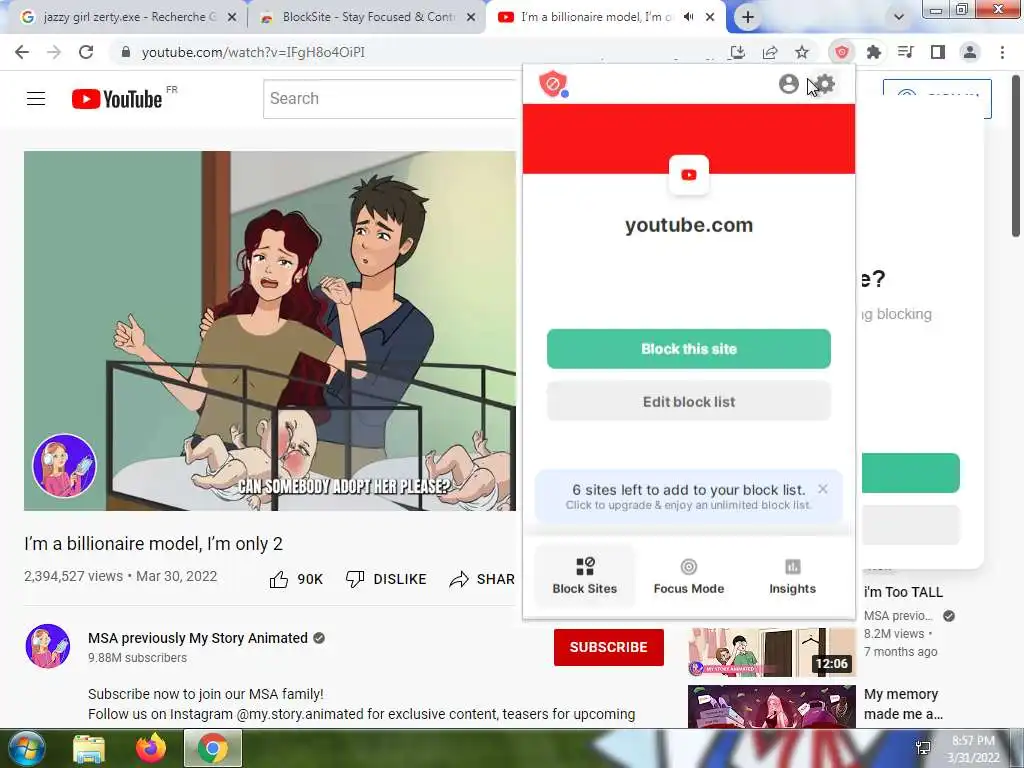Click the address bar URL
This screenshot has height=768, width=1024.
pos(253,52)
